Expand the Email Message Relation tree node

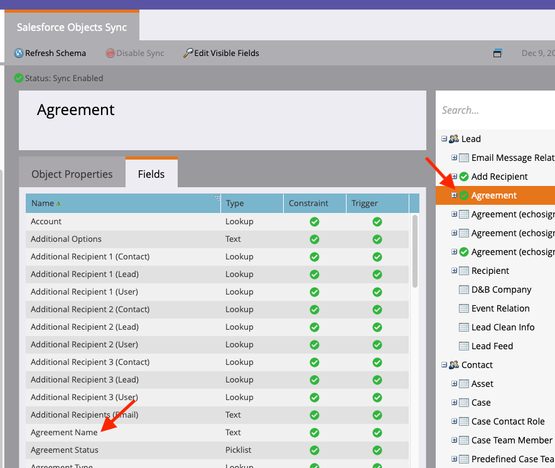pyautogui.click(x=454, y=158)
